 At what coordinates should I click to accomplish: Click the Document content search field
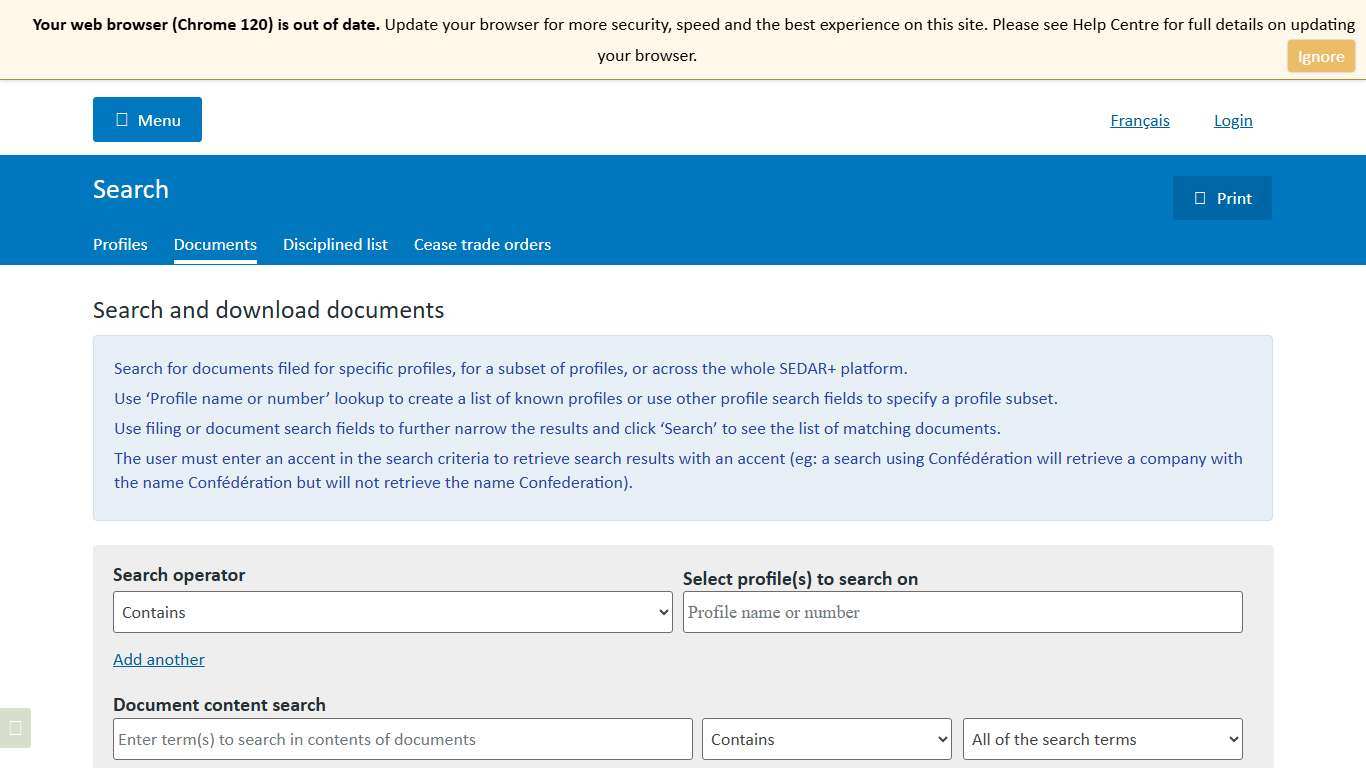402,739
